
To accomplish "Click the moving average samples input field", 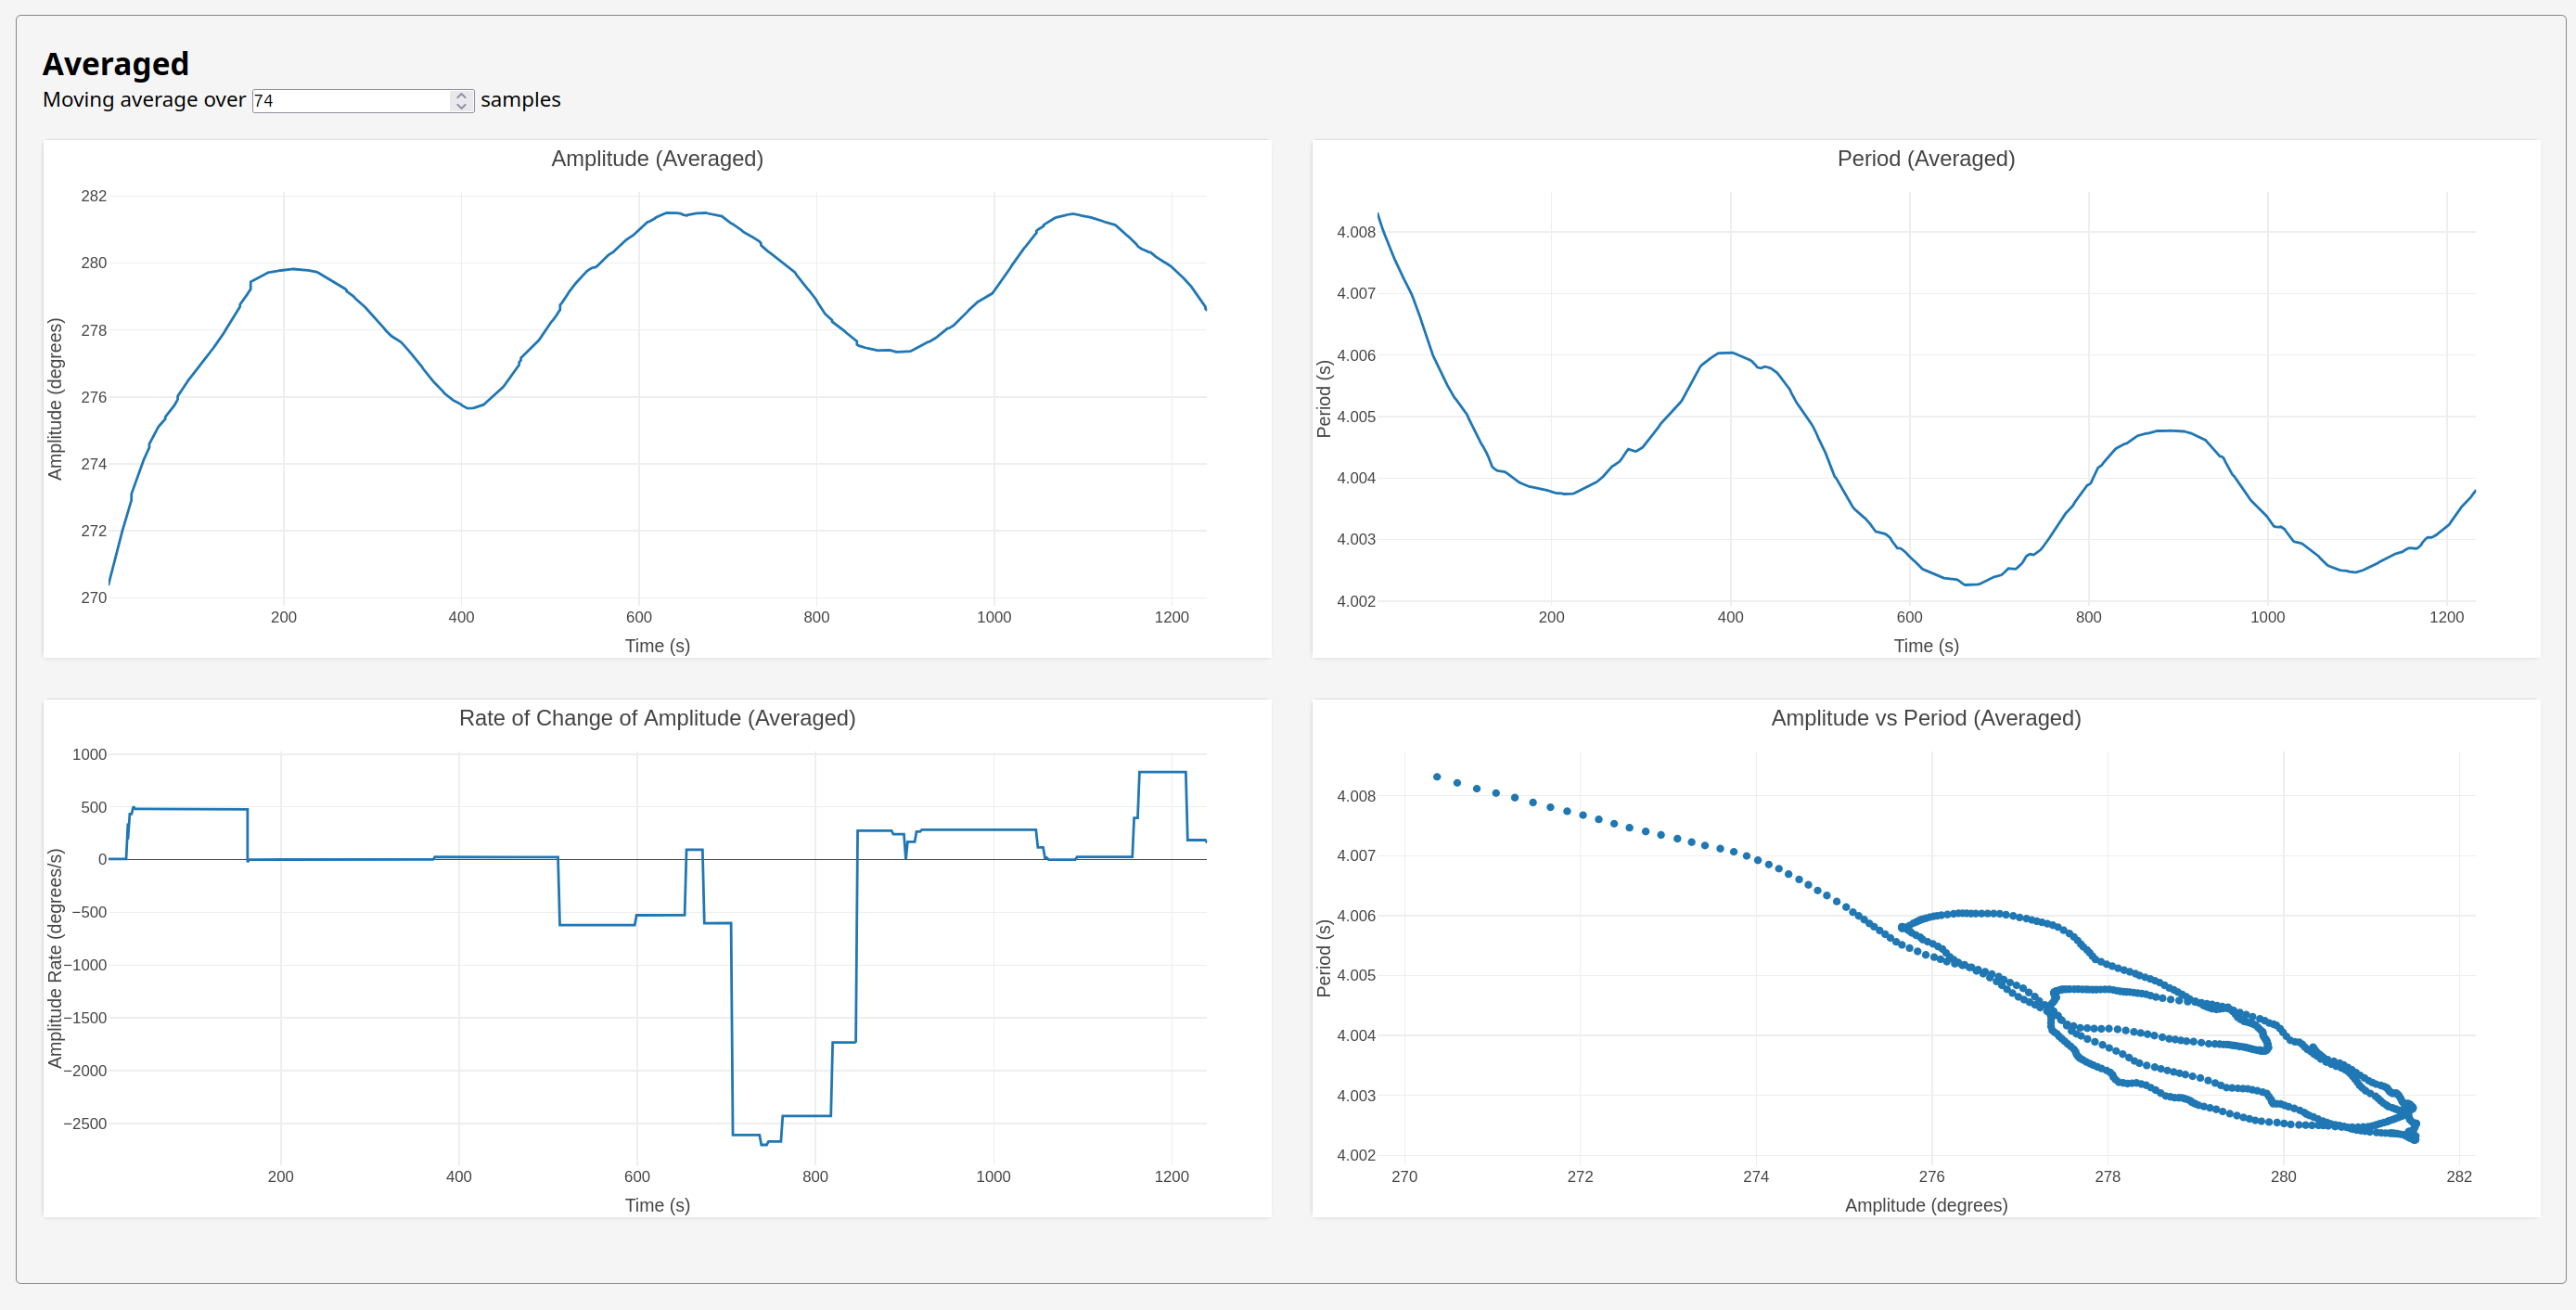I will coord(362,101).
